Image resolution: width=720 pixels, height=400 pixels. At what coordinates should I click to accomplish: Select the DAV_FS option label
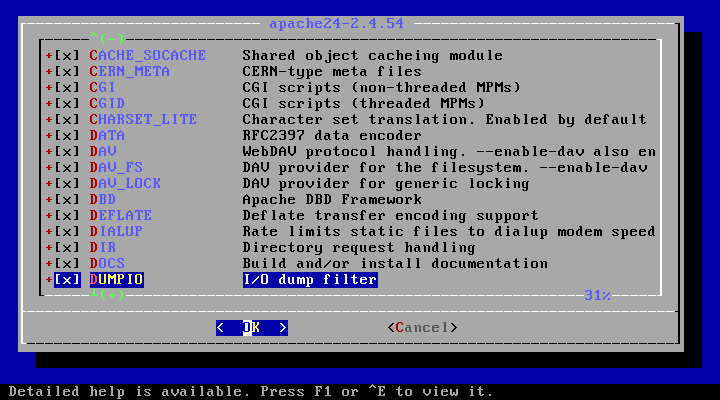pyautogui.click(x=116, y=168)
